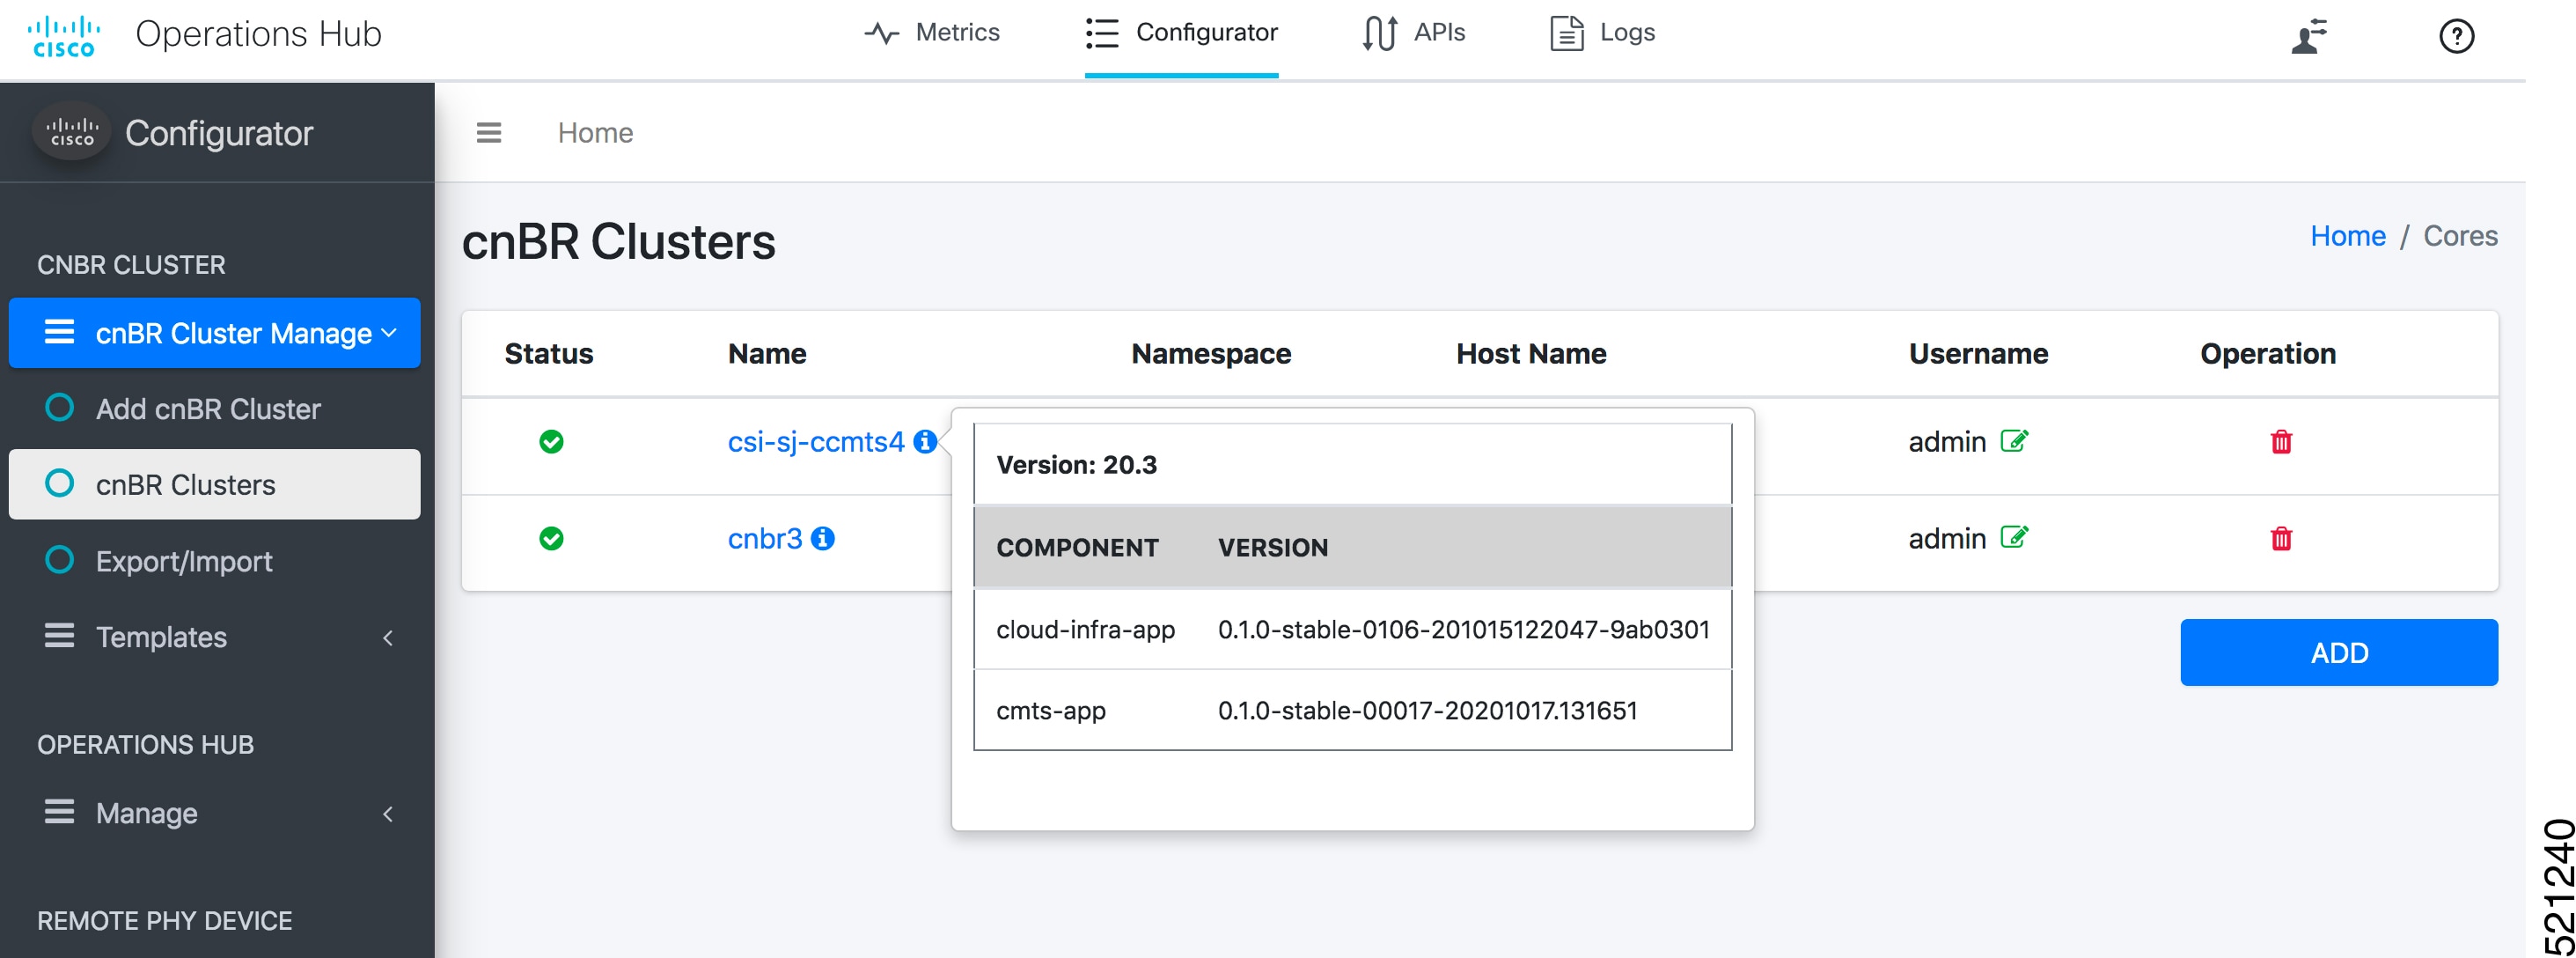
Task: Delete the cnbr3 cluster
Action: [2281, 538]
